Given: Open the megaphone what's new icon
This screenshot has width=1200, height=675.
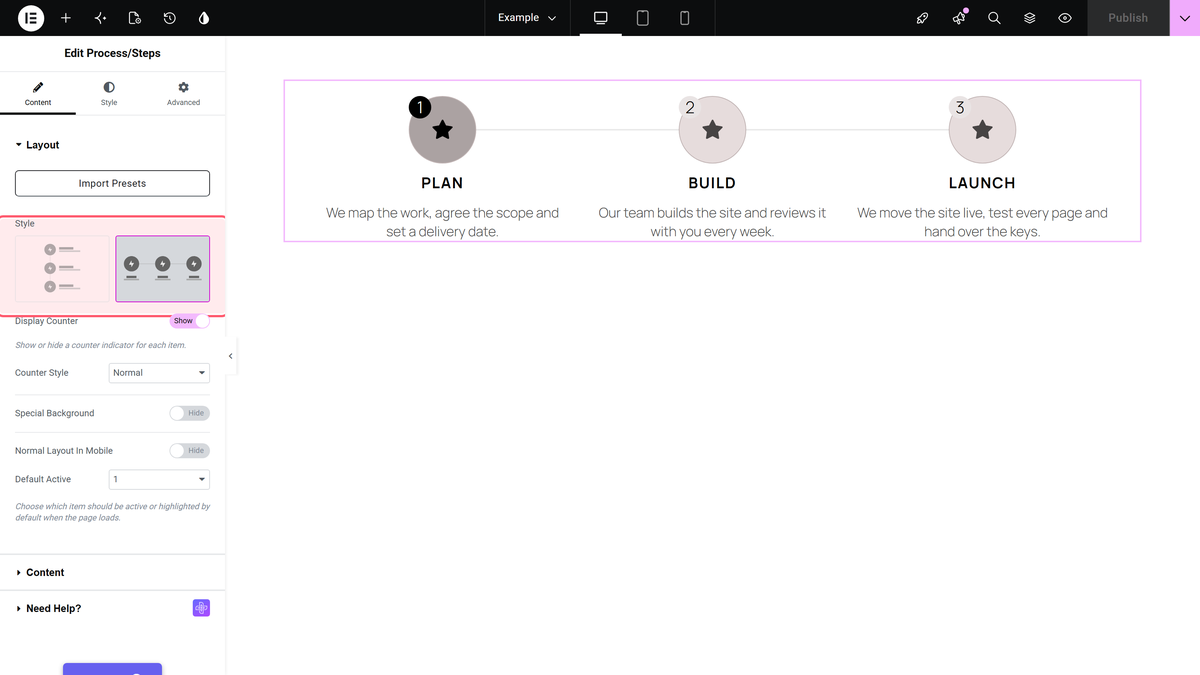Looking at the screenshot, I should click(x=959, y=18).
